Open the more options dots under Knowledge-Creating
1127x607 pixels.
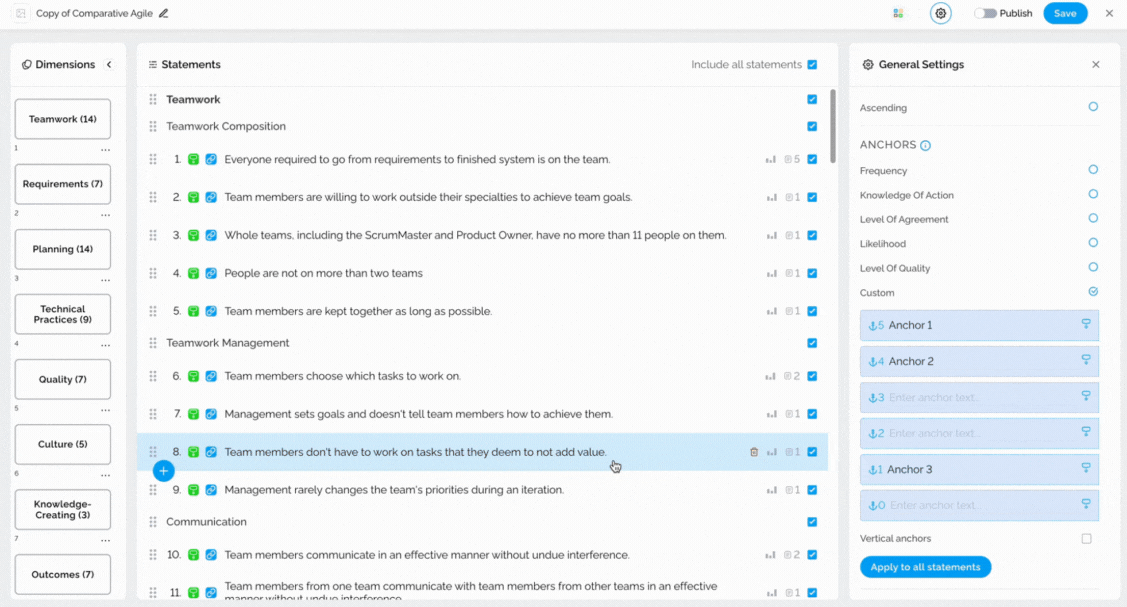click(x=106, y=540)
